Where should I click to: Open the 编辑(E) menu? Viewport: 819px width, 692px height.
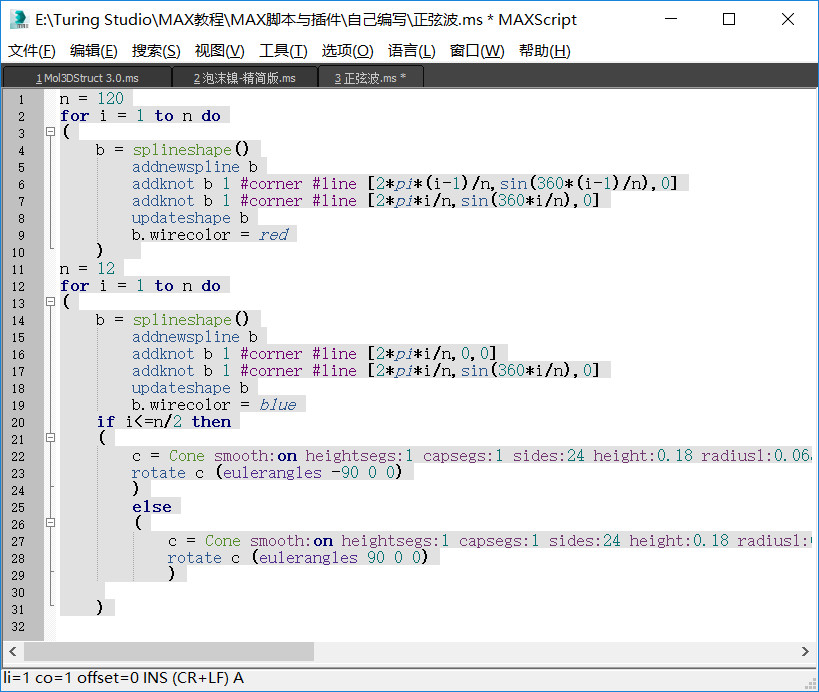pyautogui.click(x=93, y=51)
